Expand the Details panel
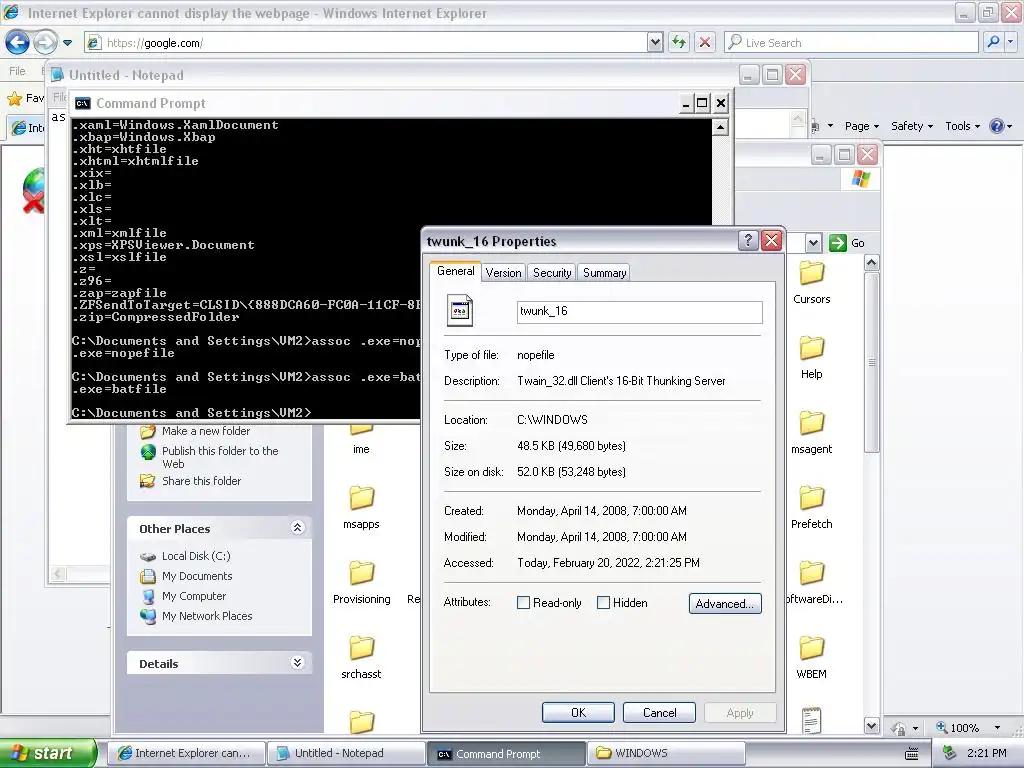The width and height of the screenshot is (1024, 768). pos(297,663)
